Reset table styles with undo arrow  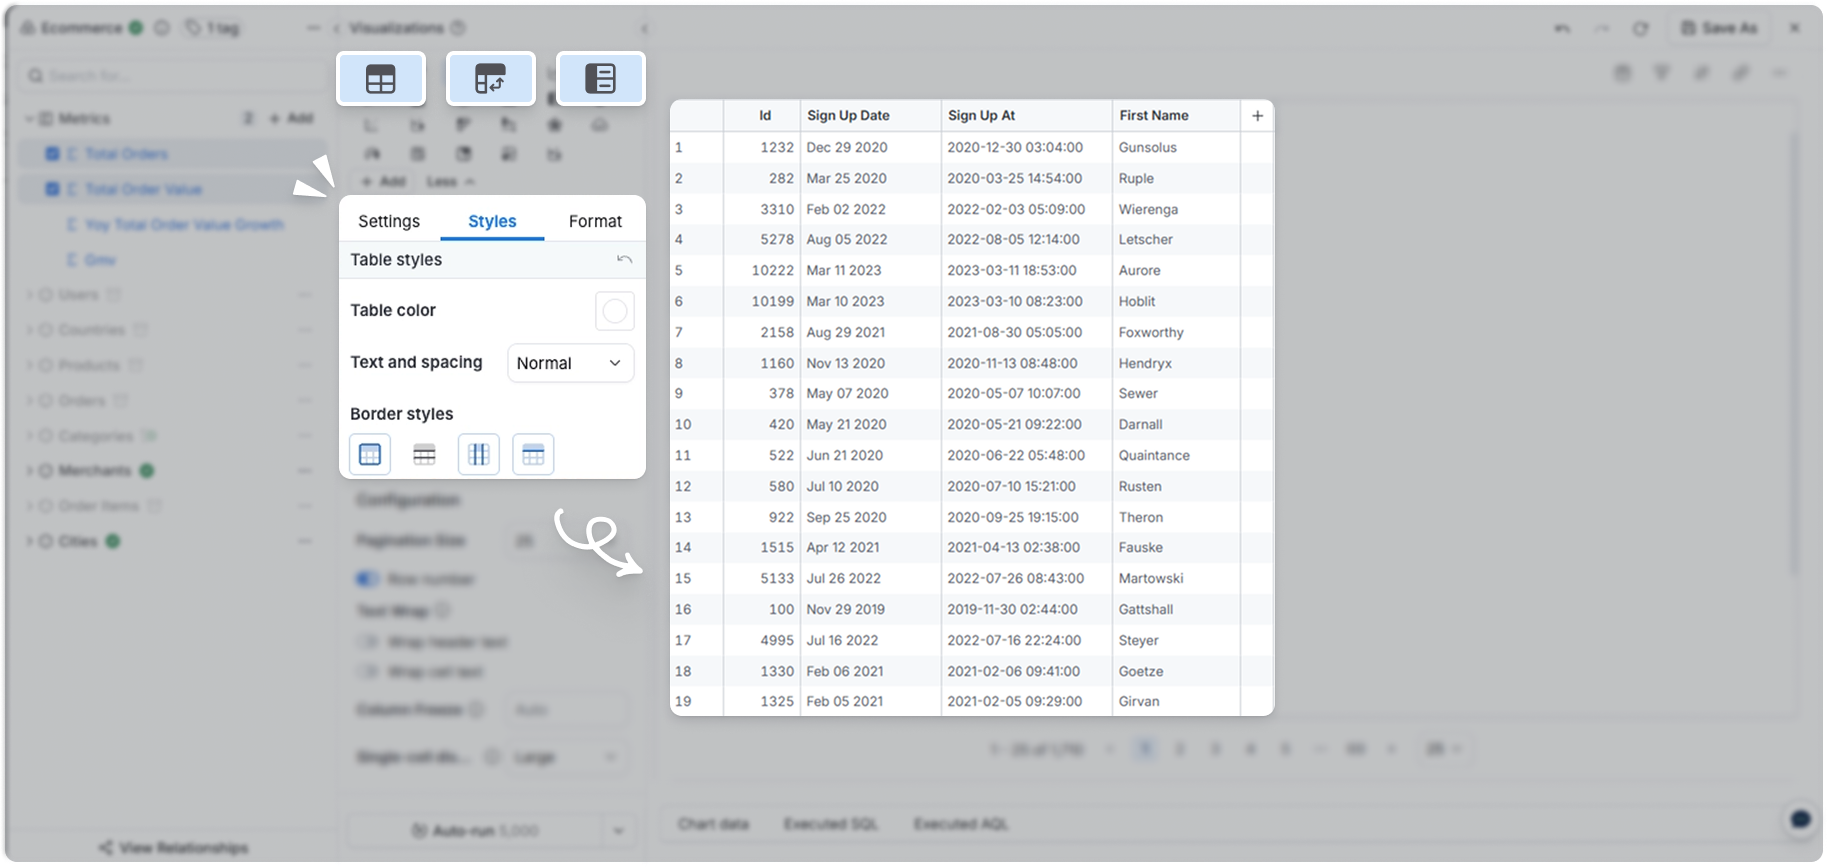625,259
